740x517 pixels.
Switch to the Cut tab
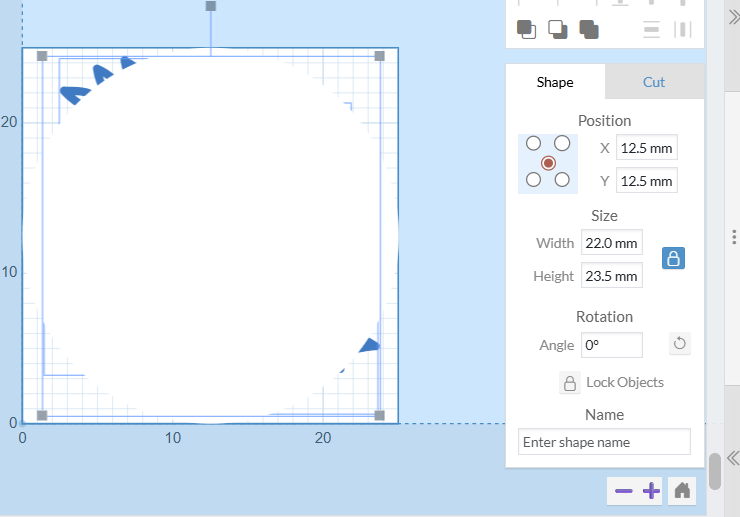(x=654, y=82)
